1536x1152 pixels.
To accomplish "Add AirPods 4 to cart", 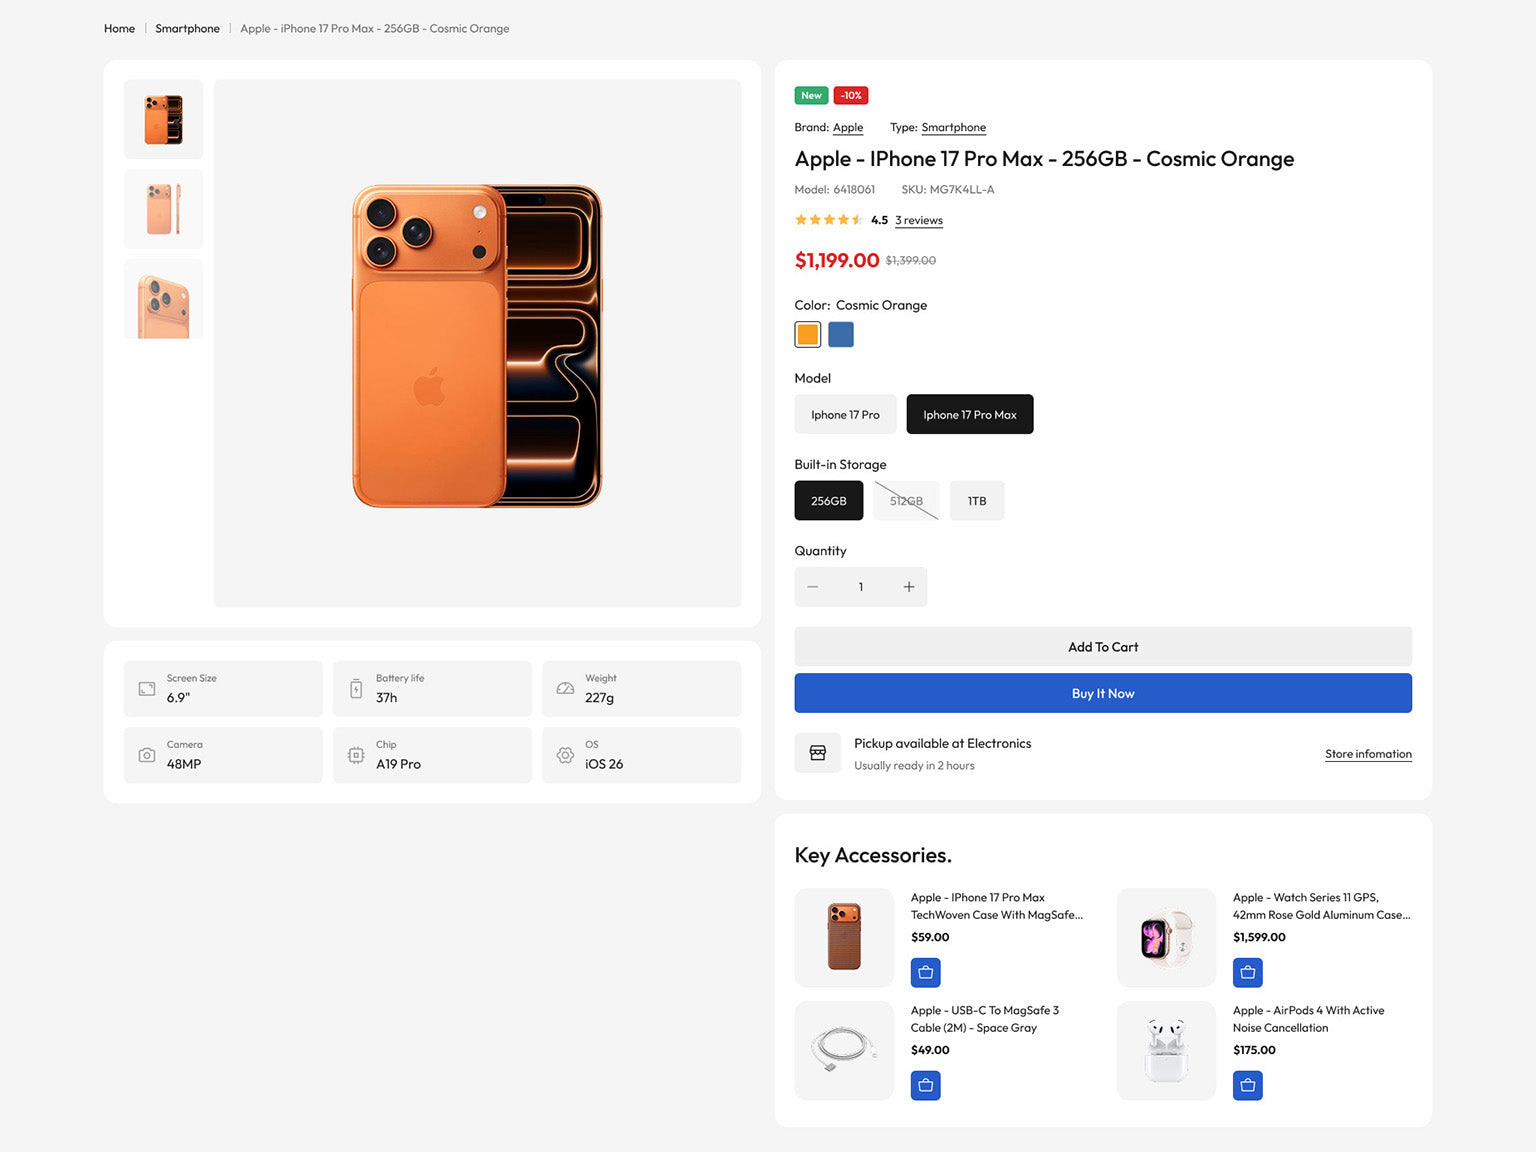I will coord(1247,1085).
